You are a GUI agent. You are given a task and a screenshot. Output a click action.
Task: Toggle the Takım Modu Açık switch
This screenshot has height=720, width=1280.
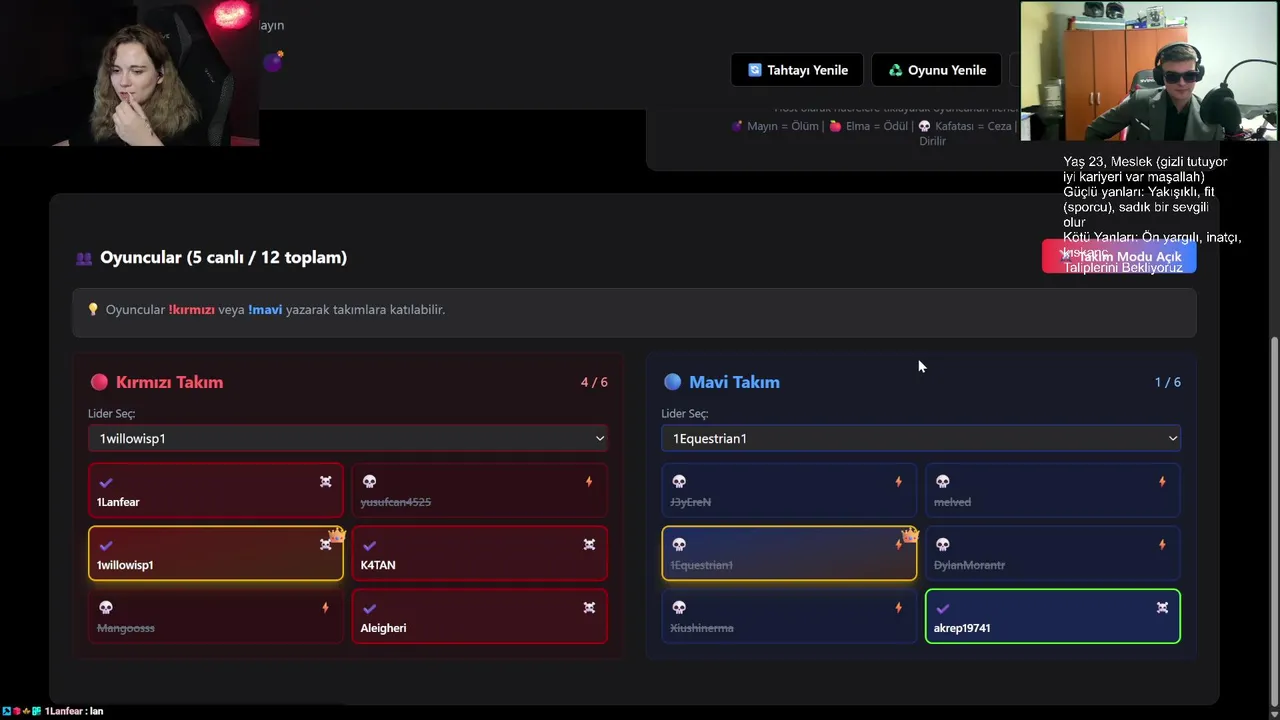(1119, 257)
